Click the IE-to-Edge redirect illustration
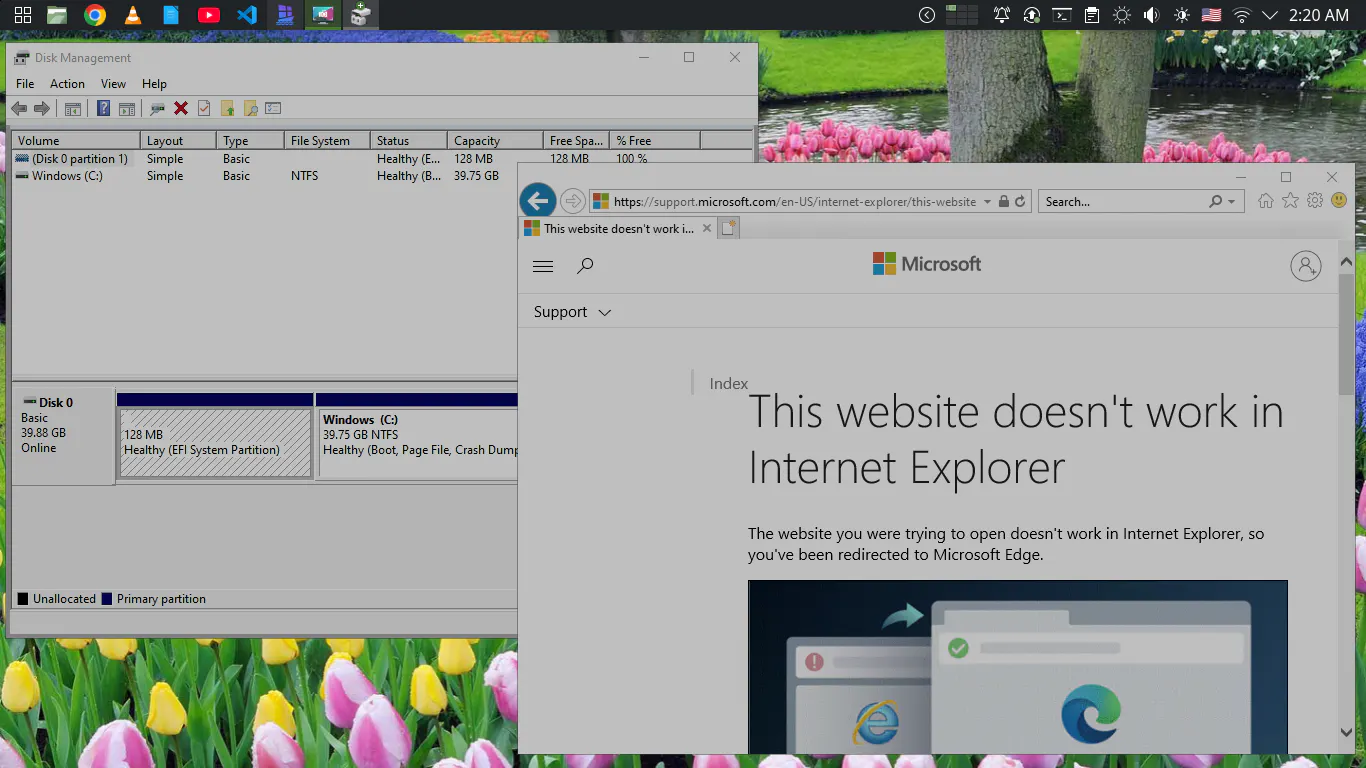The image size is (1366, 768). (1018, 667)
